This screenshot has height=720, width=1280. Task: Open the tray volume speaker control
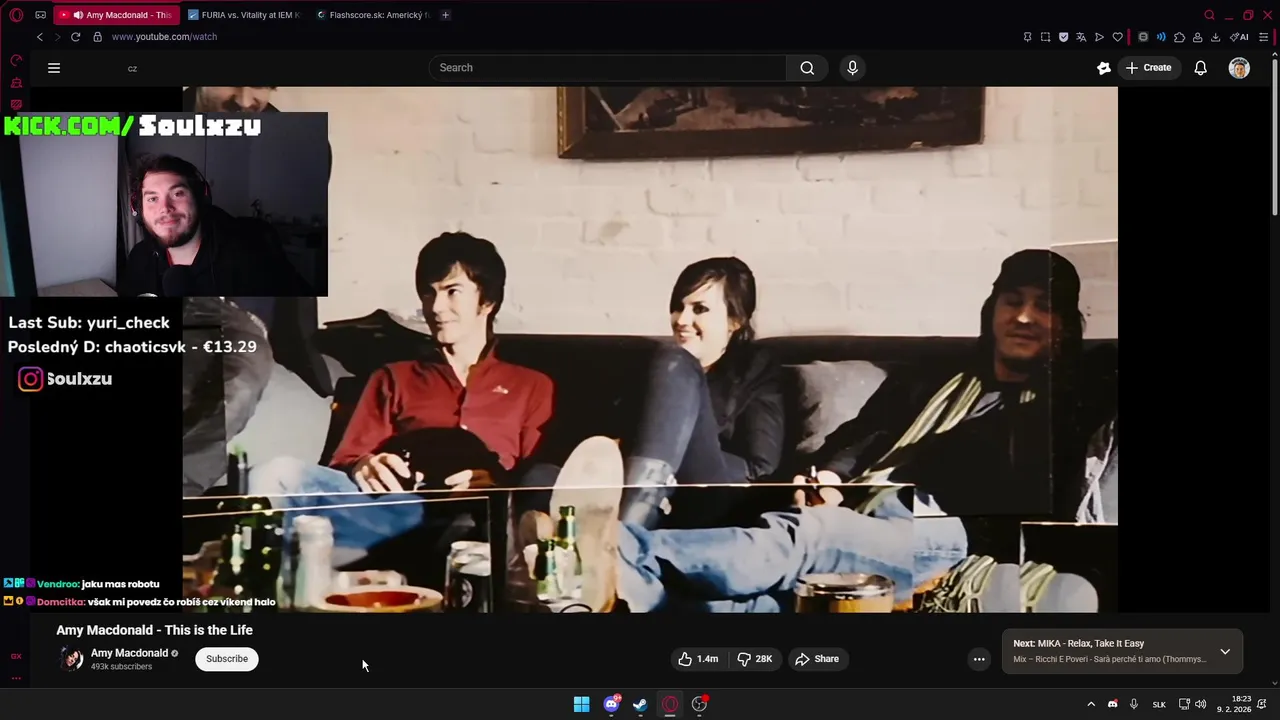click(x=1200, y=704)
